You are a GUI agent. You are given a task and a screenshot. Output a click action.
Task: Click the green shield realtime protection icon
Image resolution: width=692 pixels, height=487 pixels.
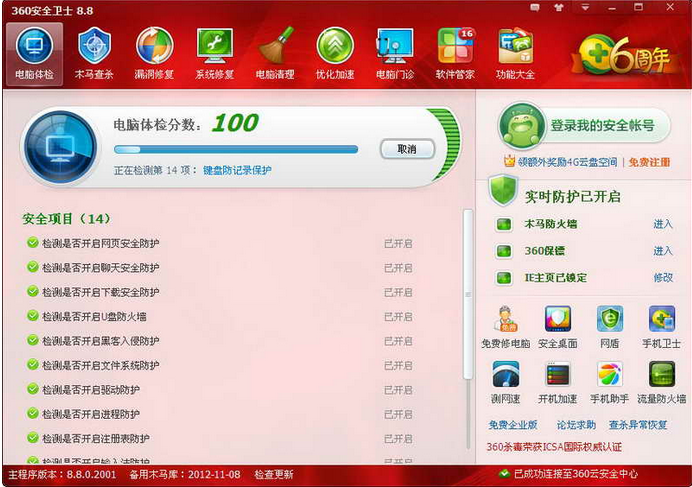[503, 190]
